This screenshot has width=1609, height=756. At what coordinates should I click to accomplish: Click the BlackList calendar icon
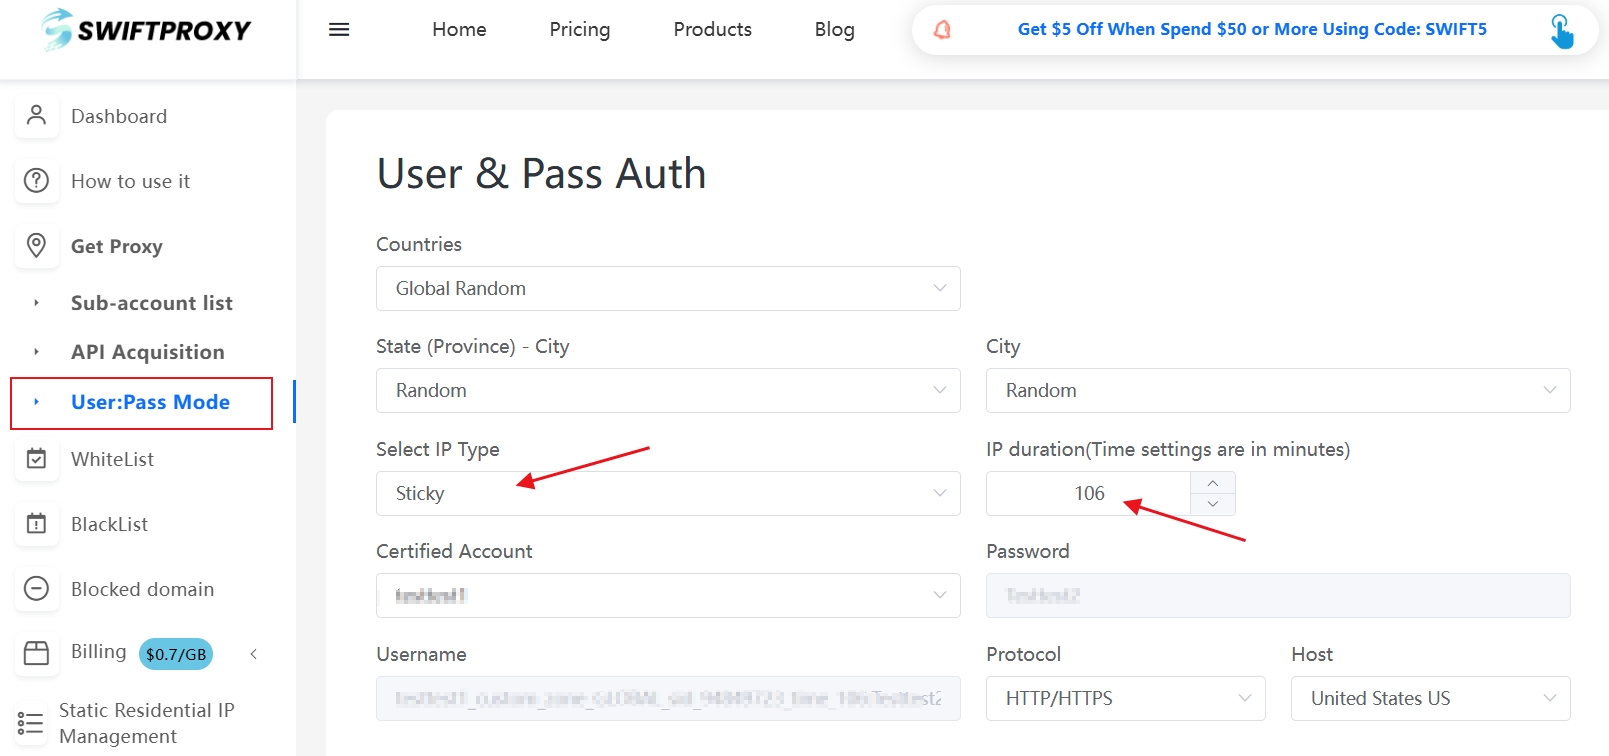37,524
